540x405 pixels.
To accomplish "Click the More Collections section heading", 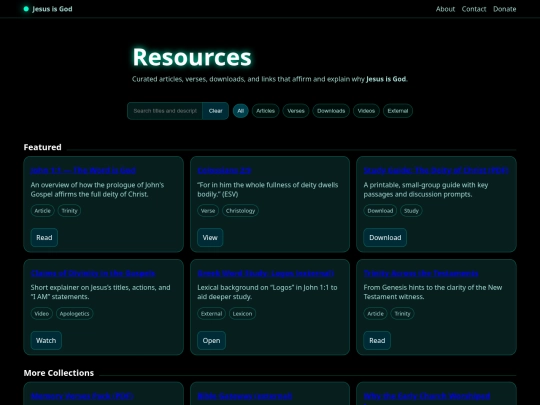I will (59, 373).
